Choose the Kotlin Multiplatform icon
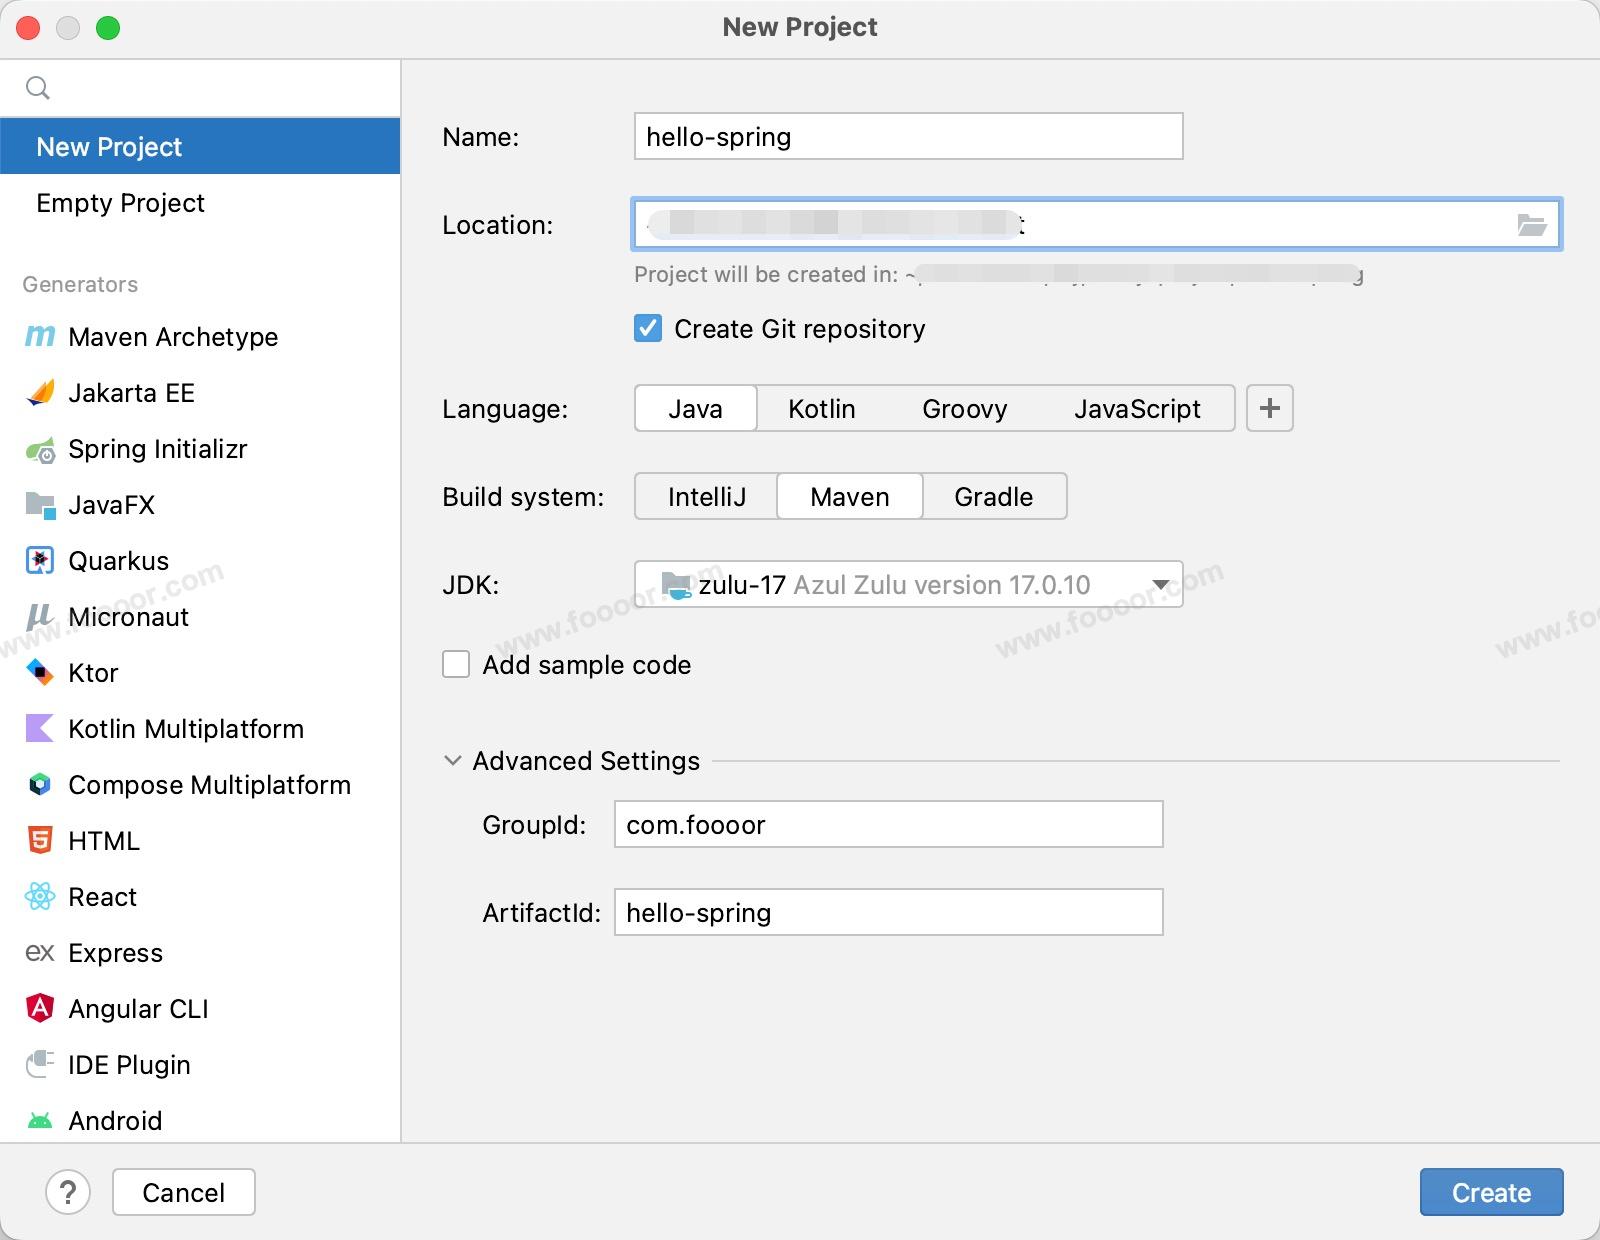The image size is (1600, 1240). click(40, 729)
